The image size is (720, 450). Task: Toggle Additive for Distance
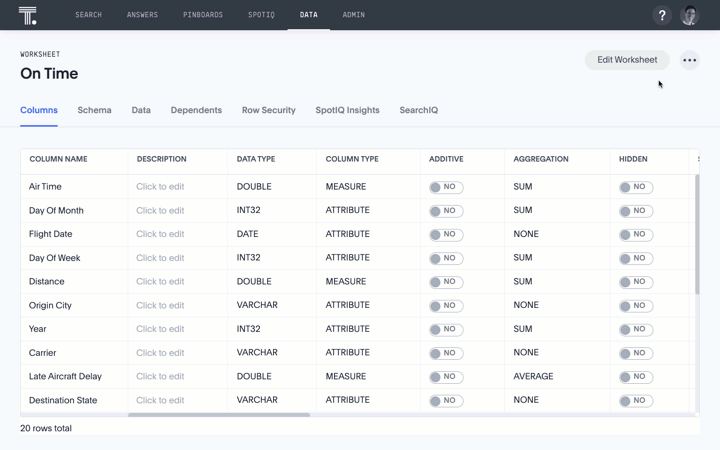point(446,281)
